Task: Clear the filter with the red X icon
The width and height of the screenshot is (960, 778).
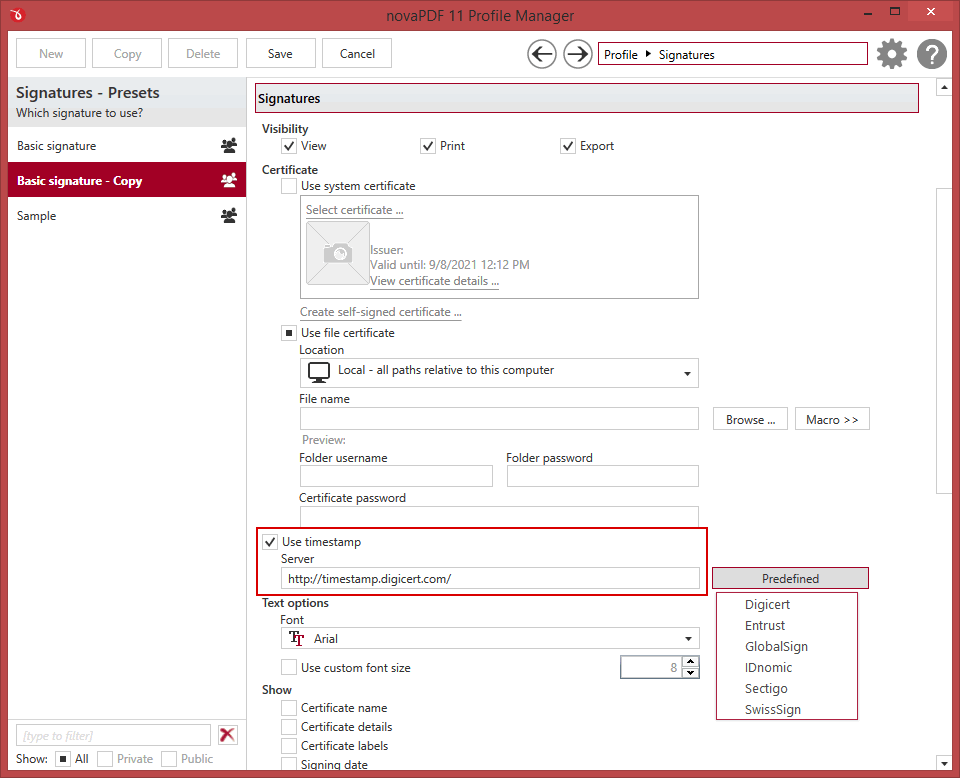Action: (x=227, y=735)
